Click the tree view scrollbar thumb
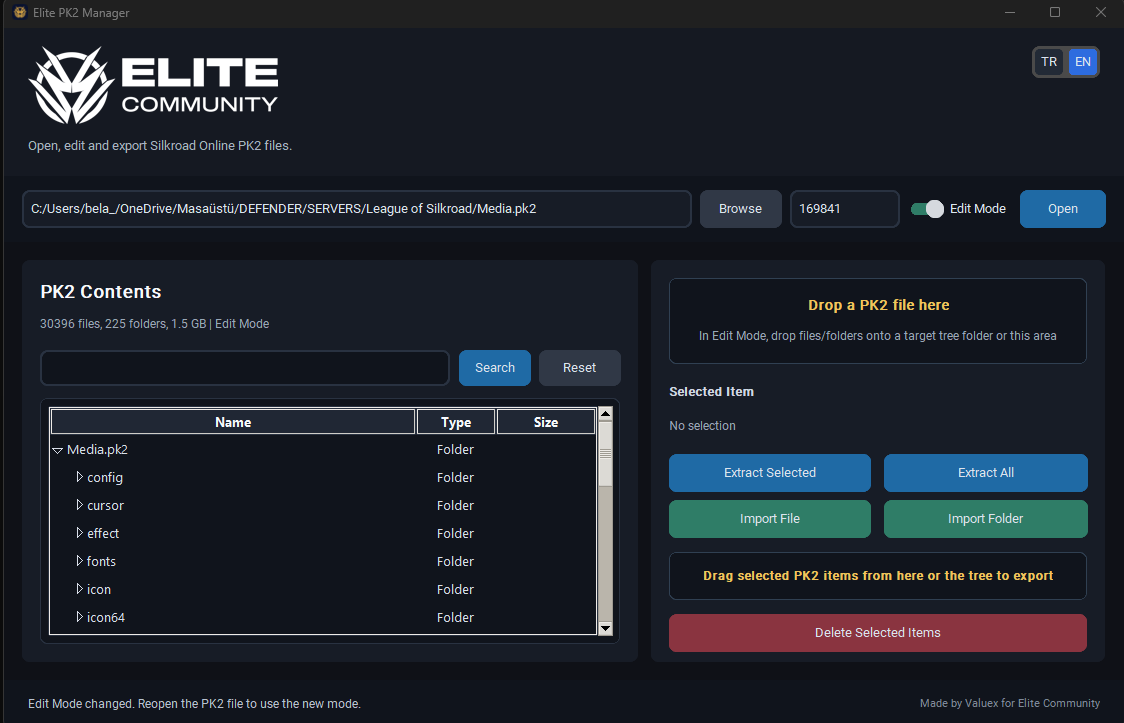This screenshot has height=723, width=1124. click(606, 454)
